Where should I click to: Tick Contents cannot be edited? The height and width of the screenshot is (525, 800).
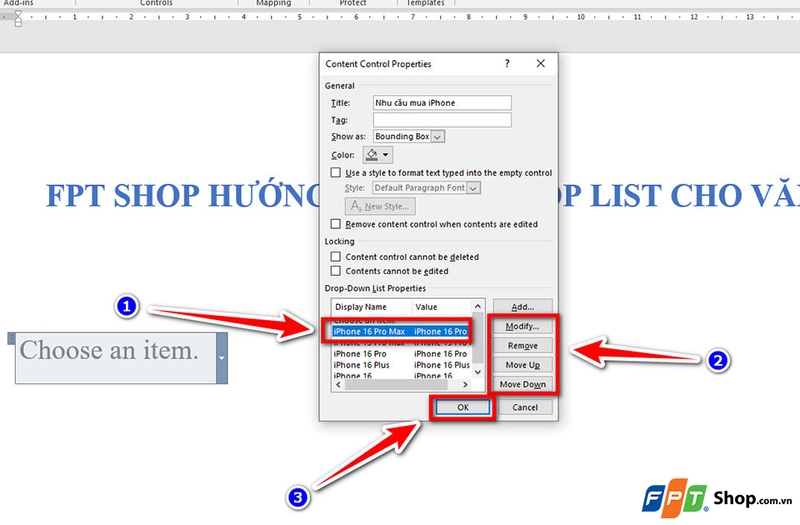click(x=336, y=271)
